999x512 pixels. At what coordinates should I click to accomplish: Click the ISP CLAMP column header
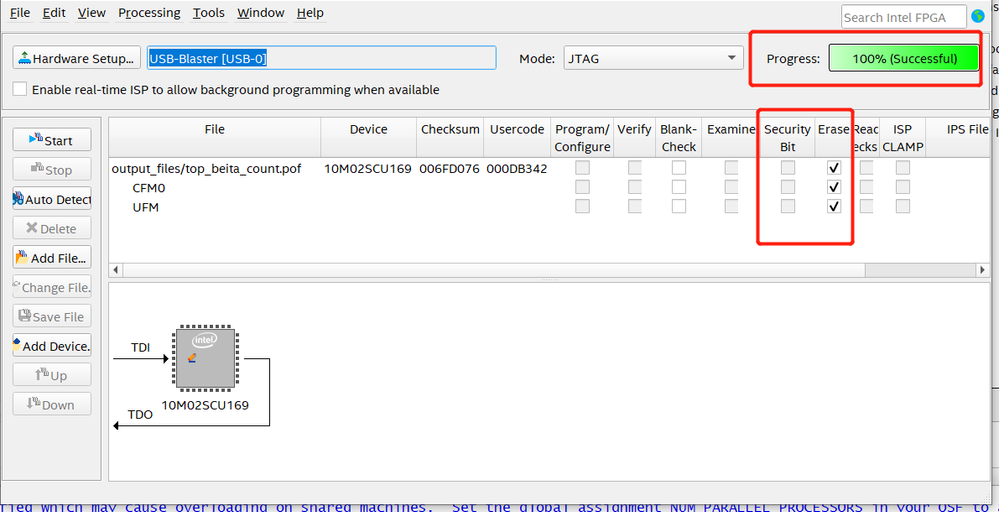tap(902, 138)
